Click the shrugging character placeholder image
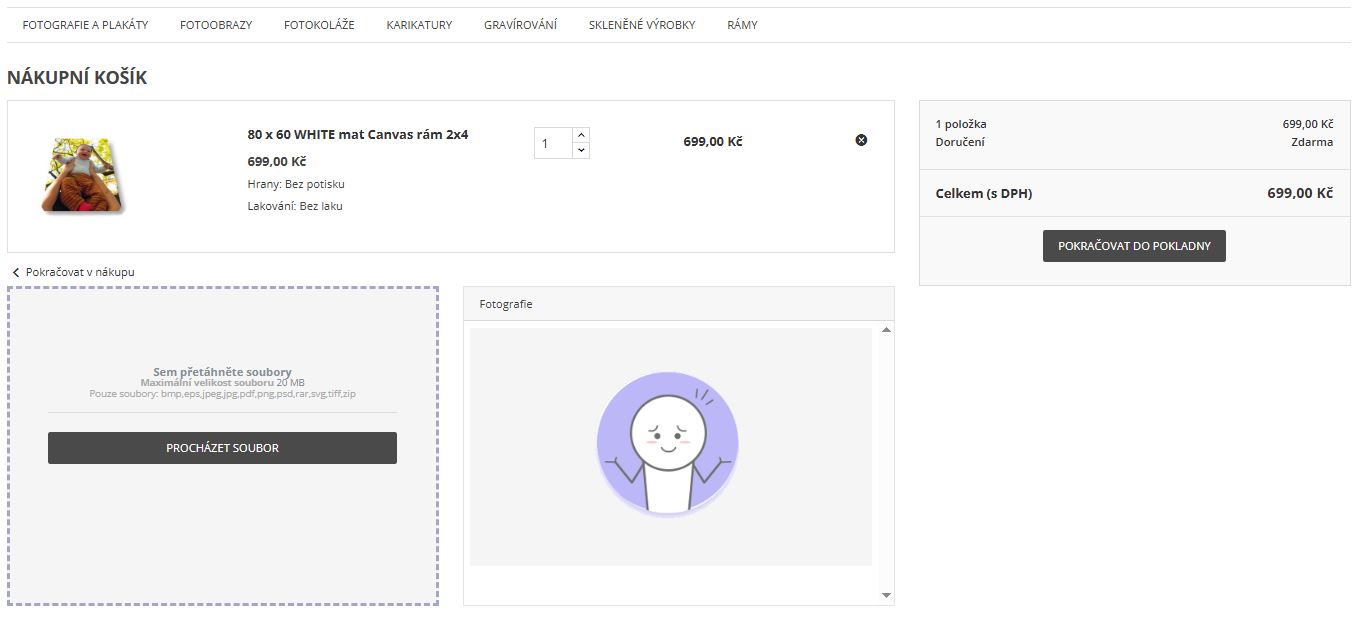Viewport: 1365px width, 621px height. [667, 443]
